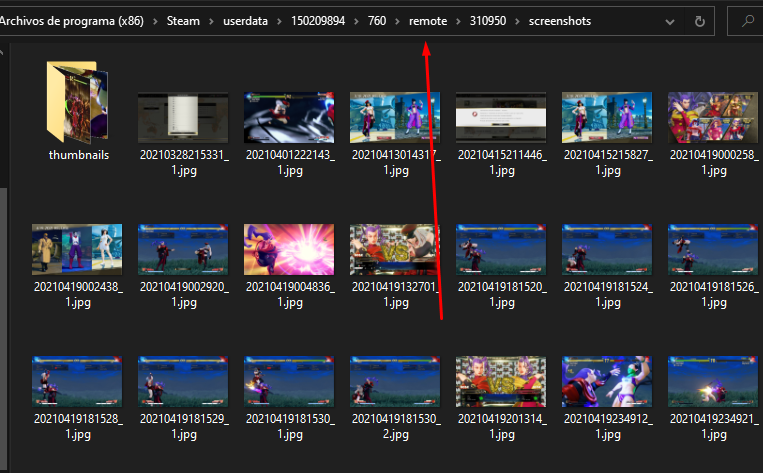Viewport: 763px width, 473px height.
Task: Navigate to 760 breadcrumb
Action: click(377, 21)
